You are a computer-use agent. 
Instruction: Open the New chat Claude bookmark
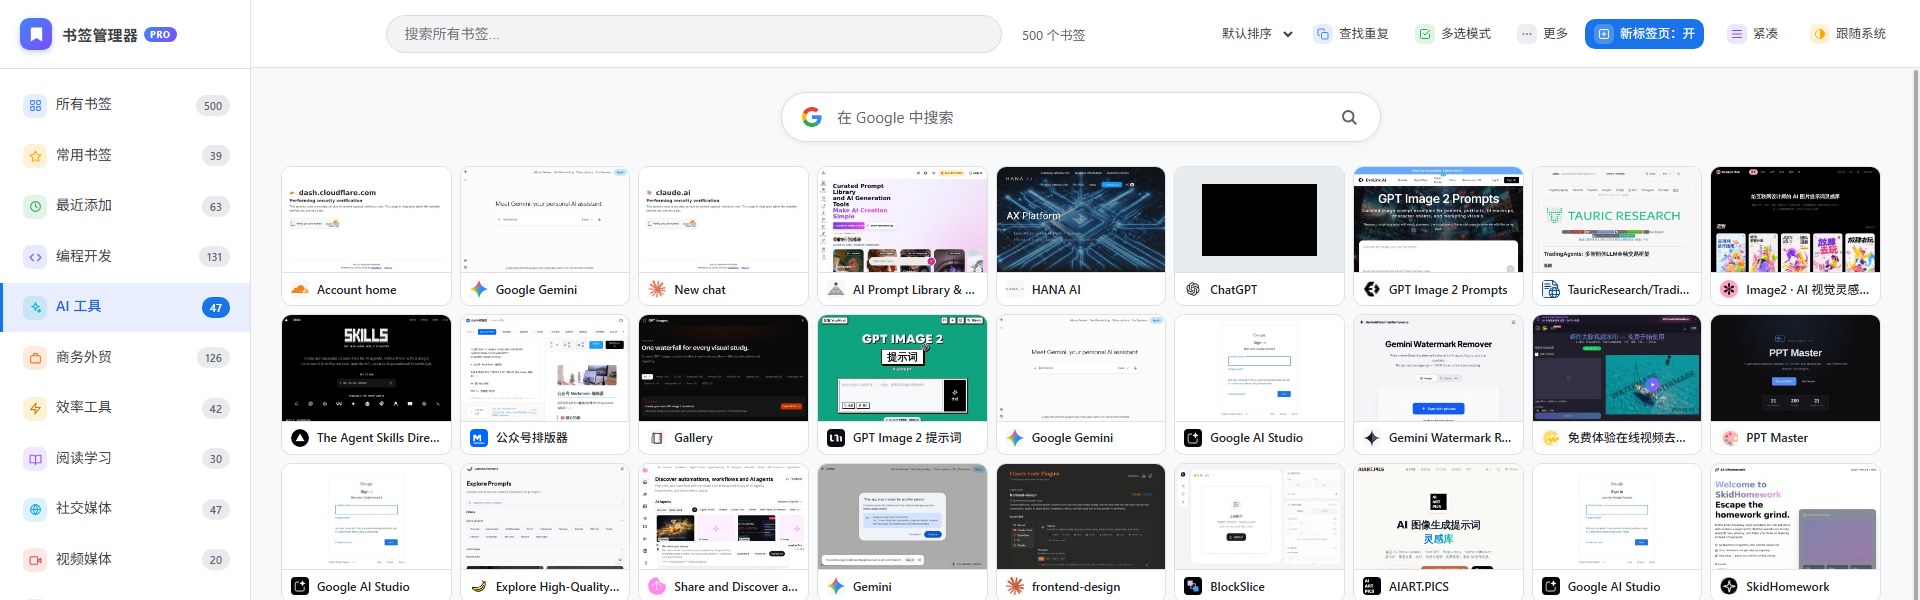coord(723,236)
